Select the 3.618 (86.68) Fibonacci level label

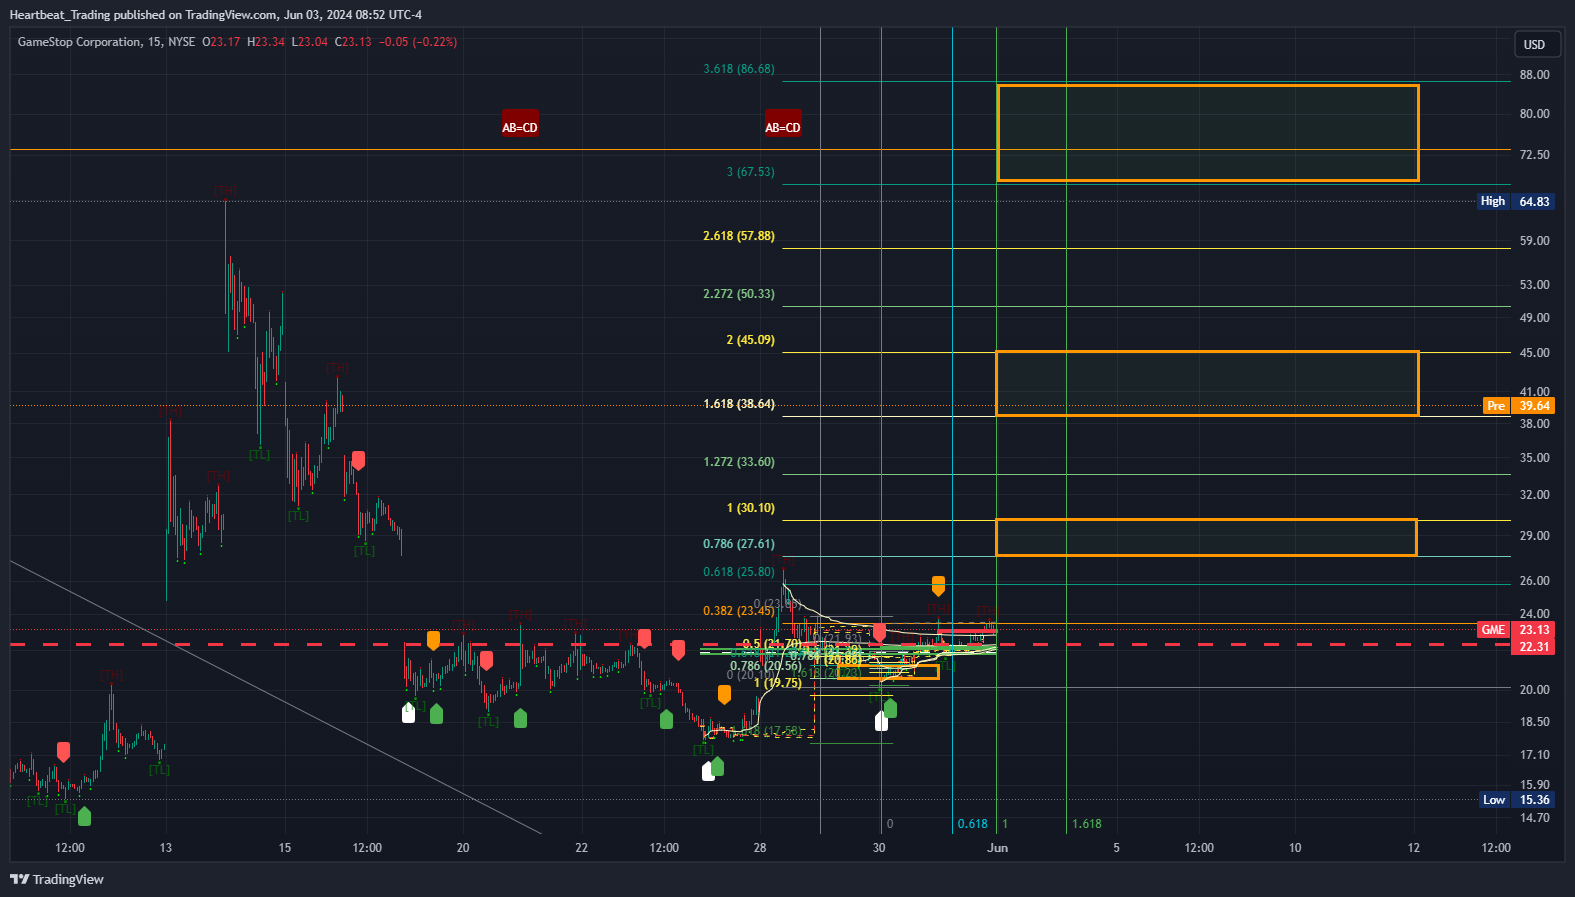pos(738,69)
